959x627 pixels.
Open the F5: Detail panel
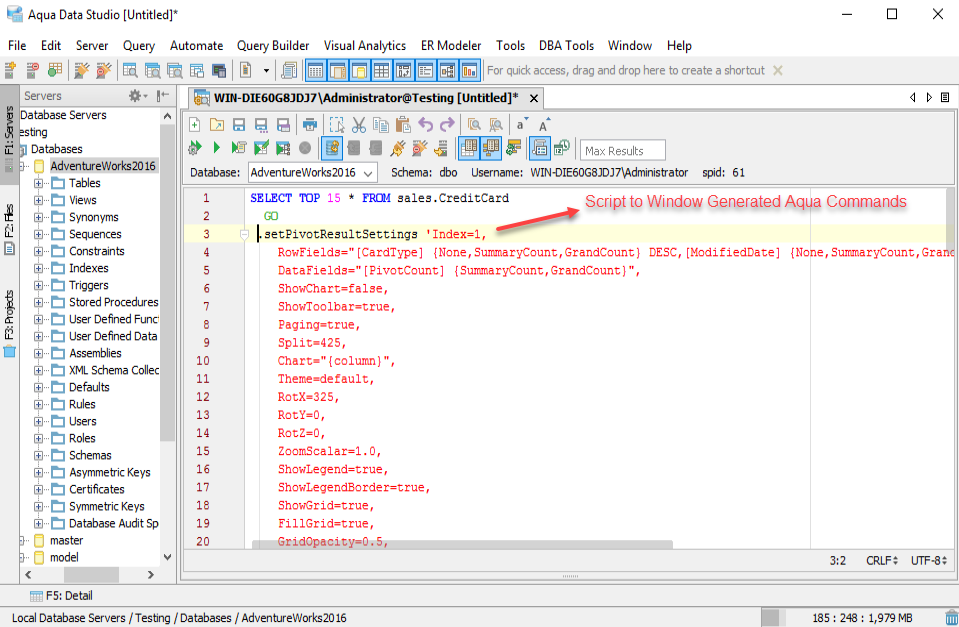[x=61, y=595]
